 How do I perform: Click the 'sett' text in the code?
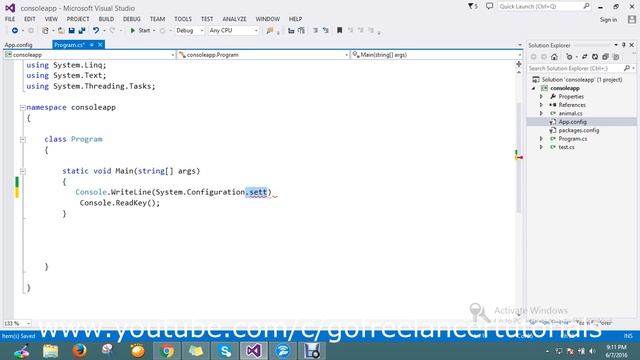tap(258, 192)
